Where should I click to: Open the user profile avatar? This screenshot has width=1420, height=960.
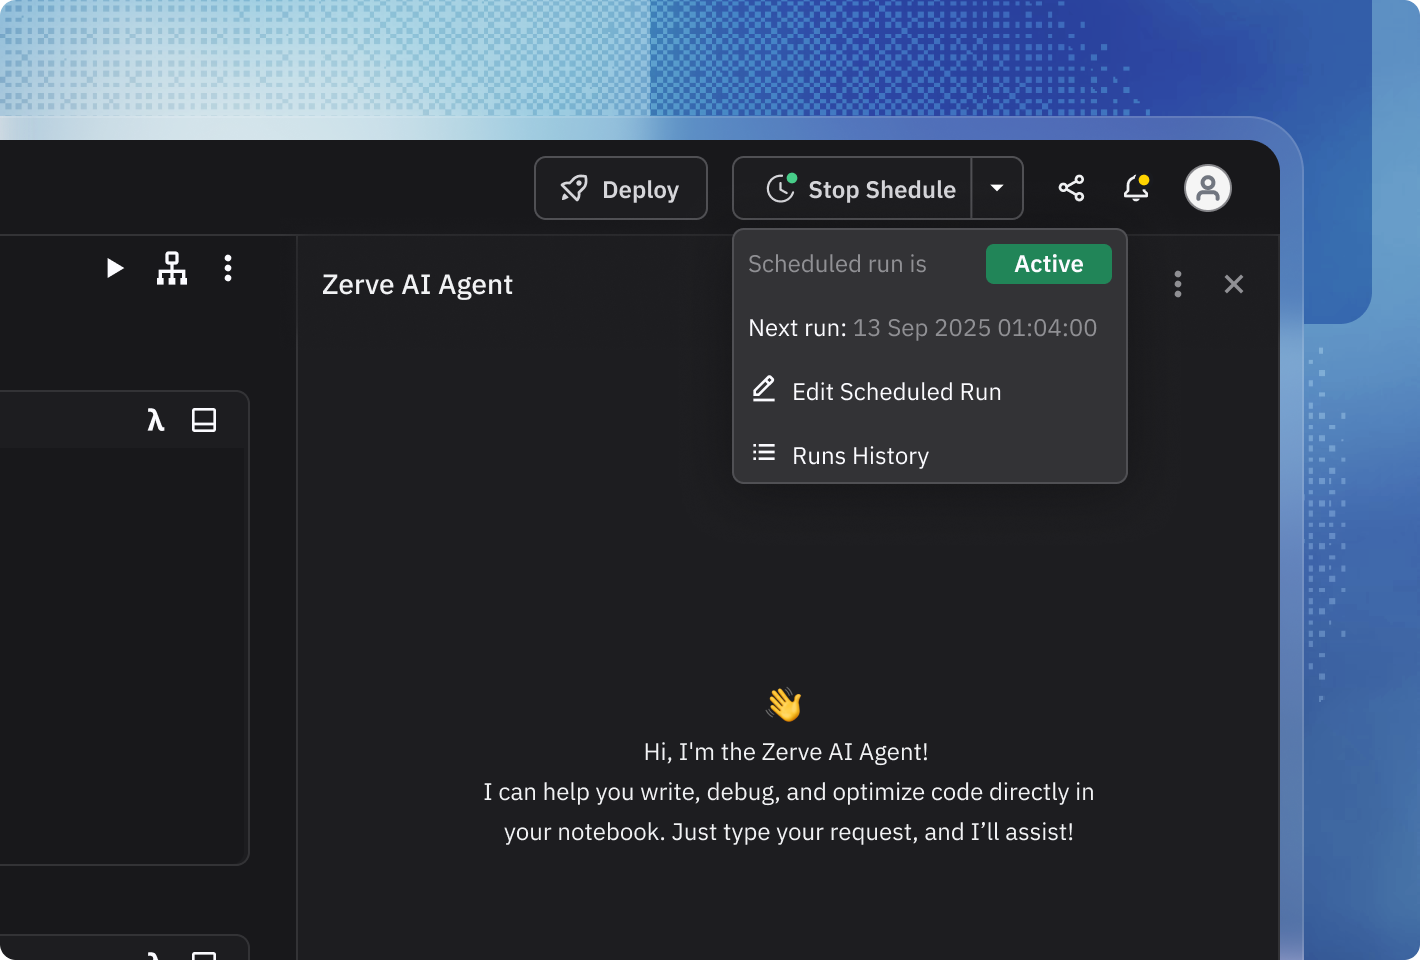(1207, 188)
